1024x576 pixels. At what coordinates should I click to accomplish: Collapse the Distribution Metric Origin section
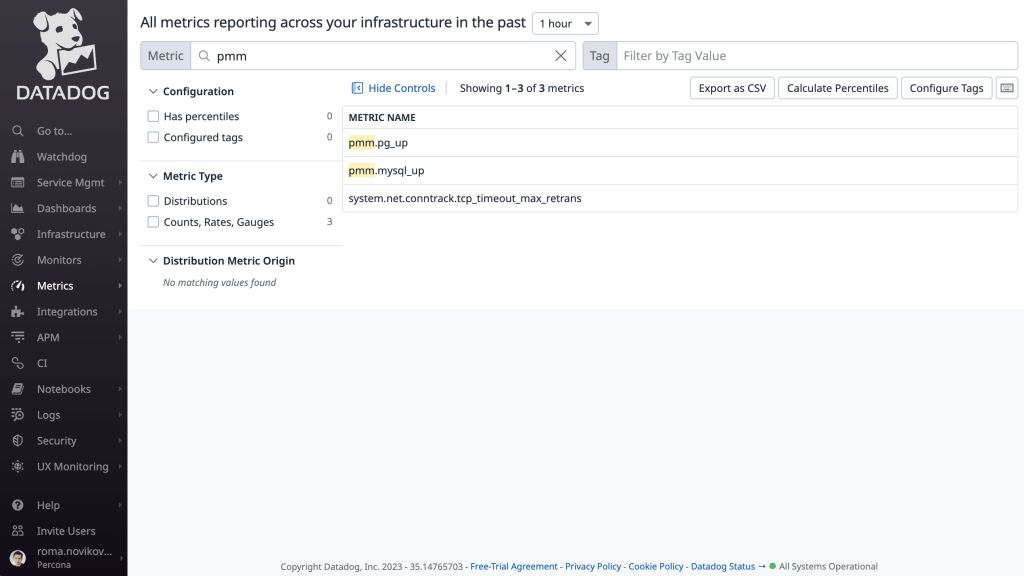click(153, 260)
